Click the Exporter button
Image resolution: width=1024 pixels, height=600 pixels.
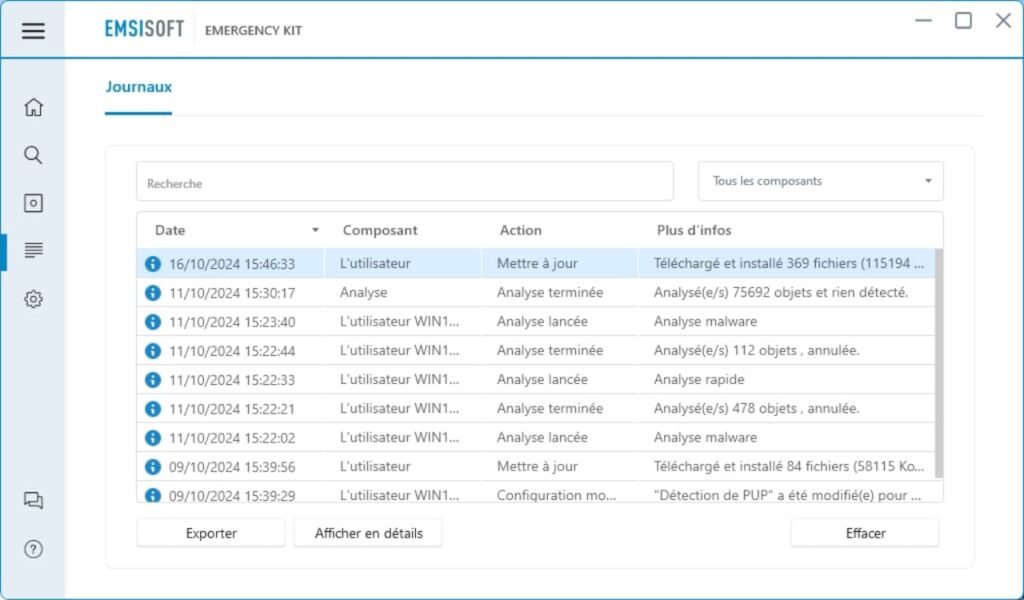coord(211,533)
